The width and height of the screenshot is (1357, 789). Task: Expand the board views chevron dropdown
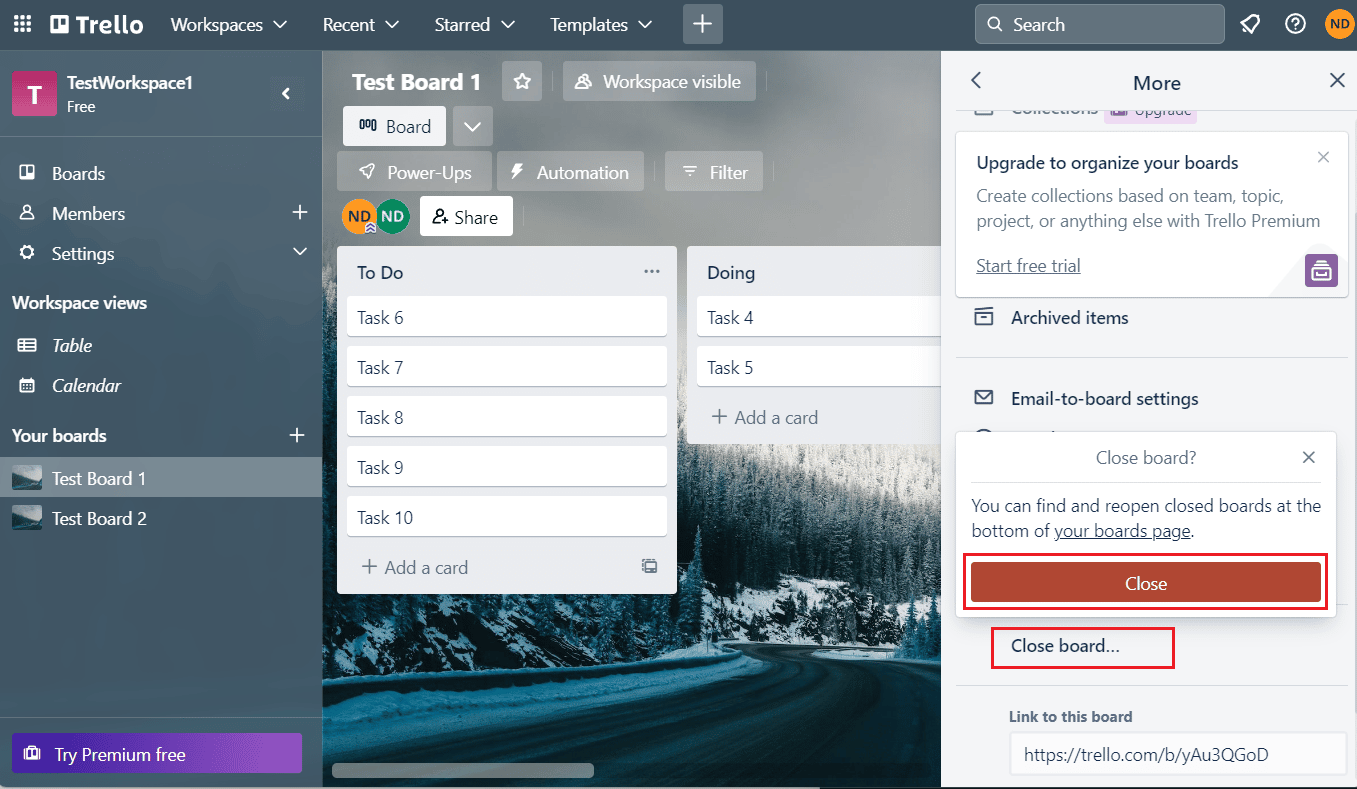point(473,127)
